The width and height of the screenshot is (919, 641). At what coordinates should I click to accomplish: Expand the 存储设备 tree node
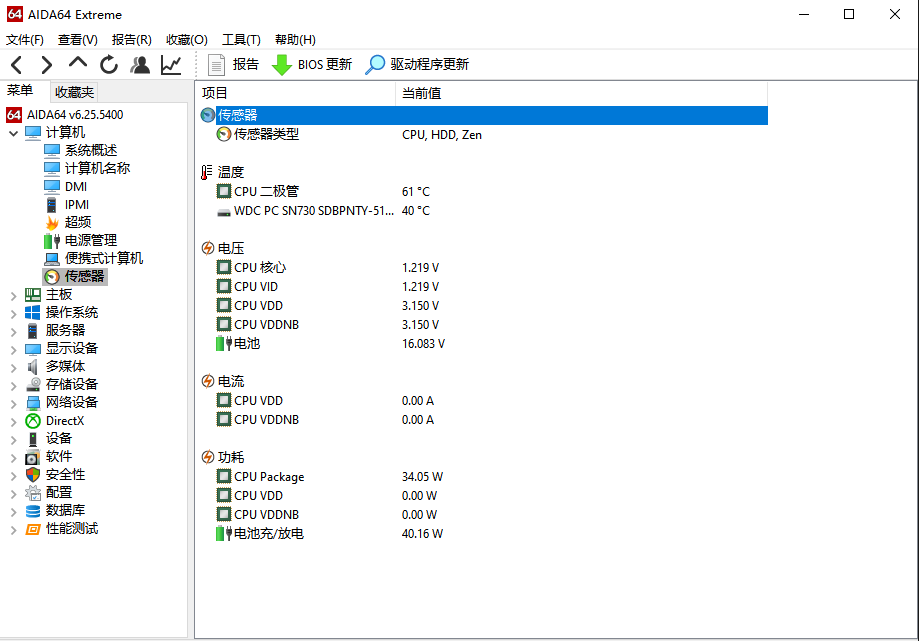(x=13, y=386)
